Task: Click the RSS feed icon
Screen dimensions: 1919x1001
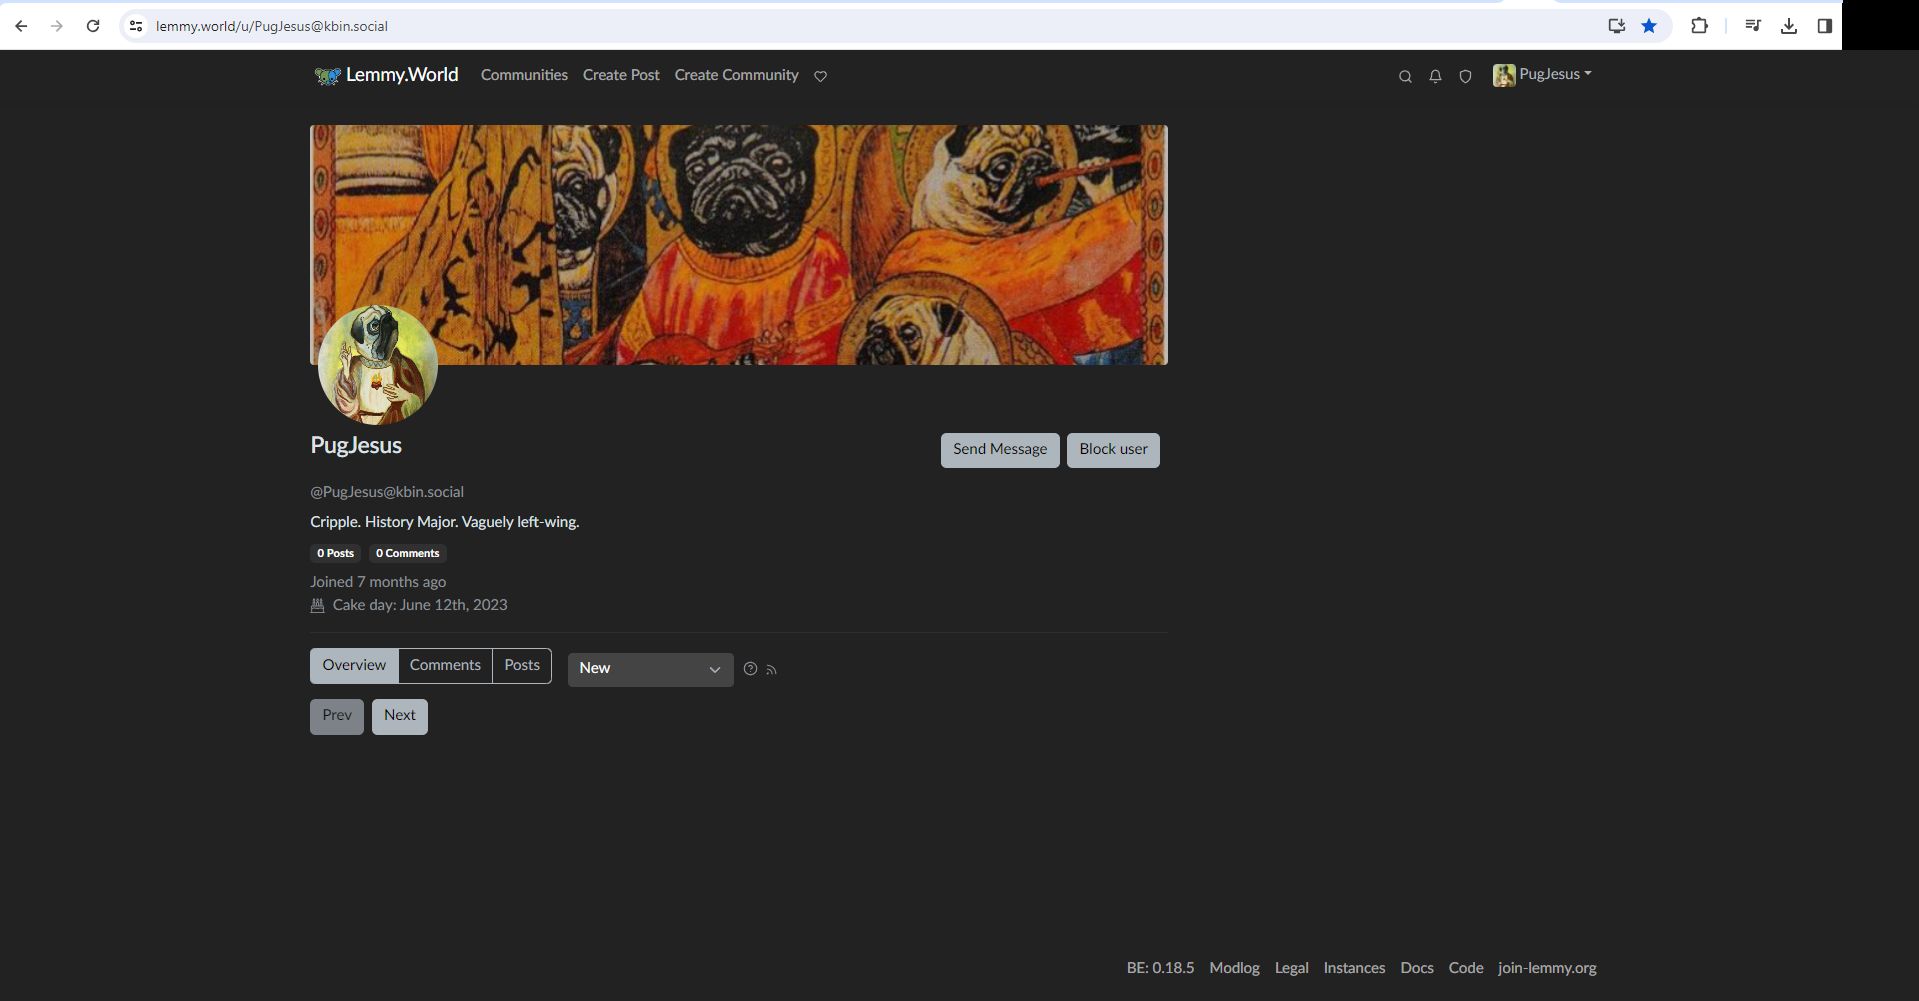Action: (771, 670)
